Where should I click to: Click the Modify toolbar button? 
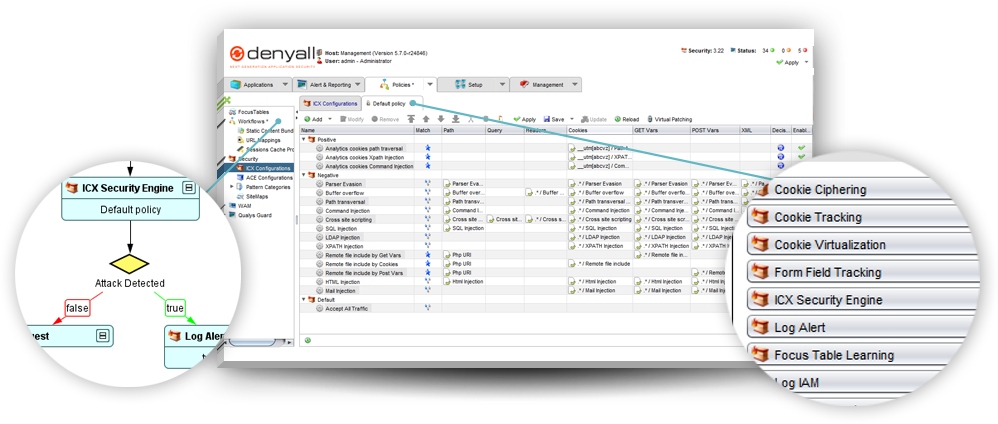coord(353,119)
